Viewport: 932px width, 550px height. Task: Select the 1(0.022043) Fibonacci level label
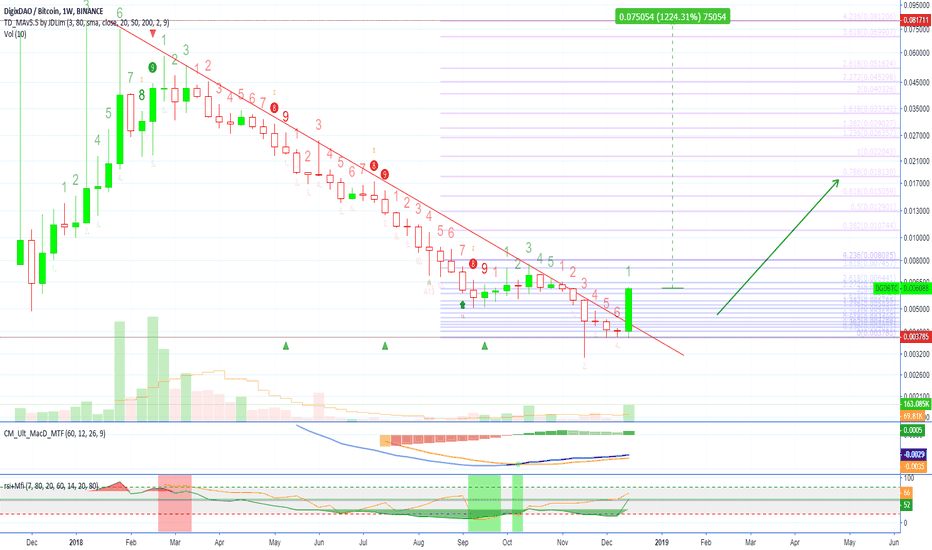tap(876, 152)
